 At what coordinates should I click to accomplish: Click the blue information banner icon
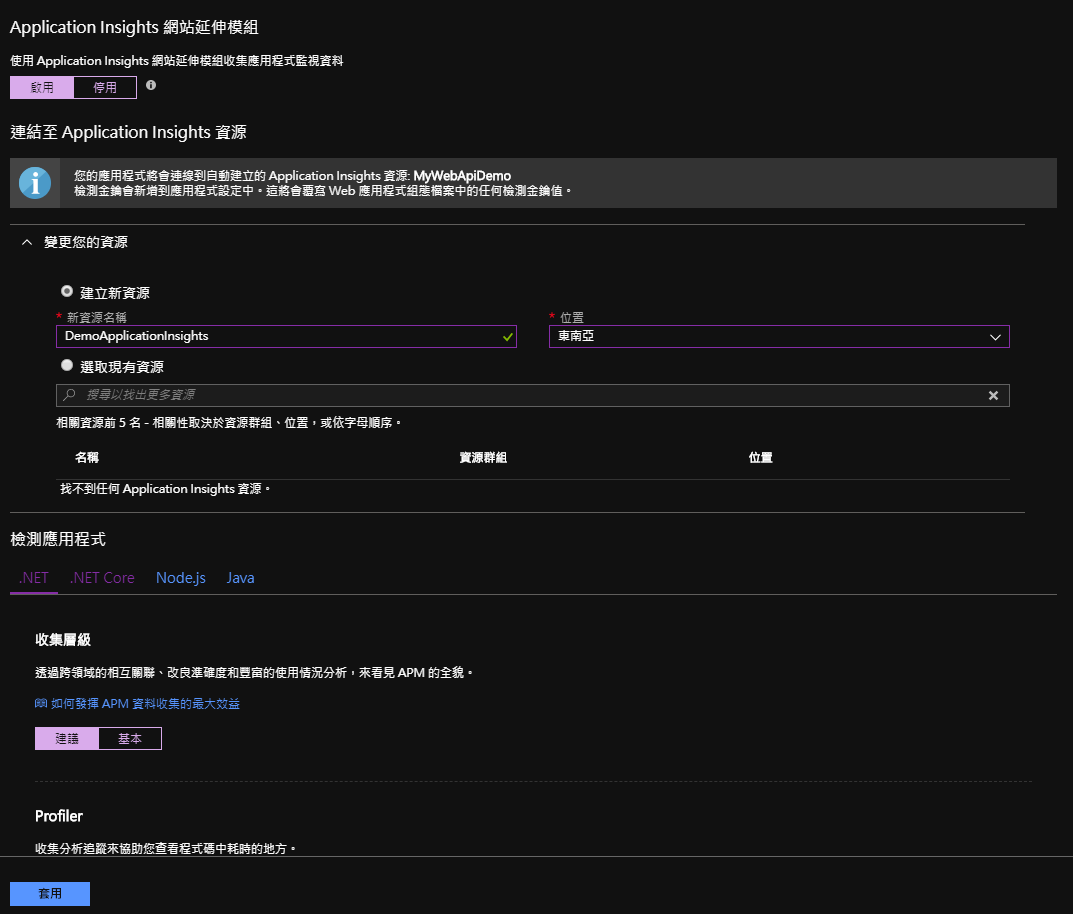pyautogui.click(x=35, y=183)
